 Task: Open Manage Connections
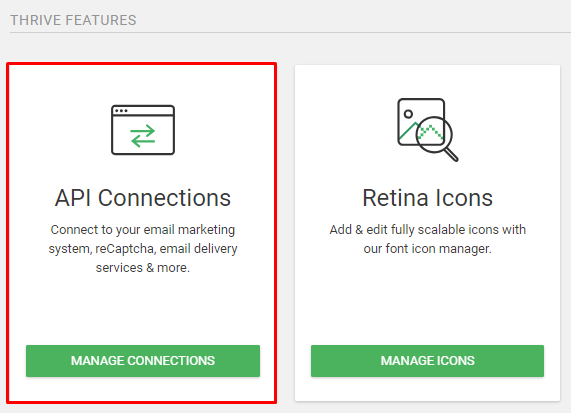coord(143,361)
